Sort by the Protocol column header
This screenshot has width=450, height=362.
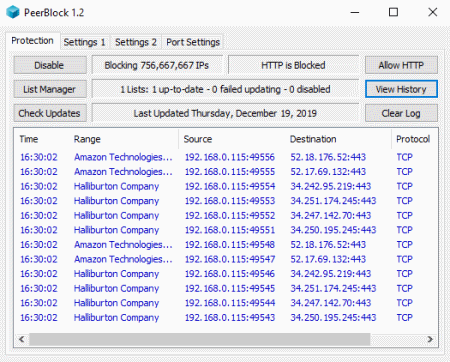(x=414, y=139)
